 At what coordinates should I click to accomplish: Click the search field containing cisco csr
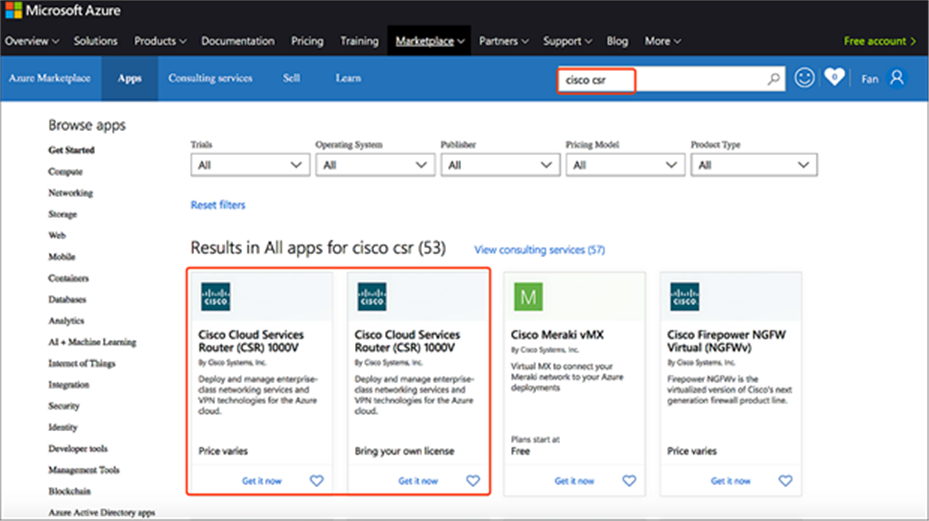click(671, 79)
